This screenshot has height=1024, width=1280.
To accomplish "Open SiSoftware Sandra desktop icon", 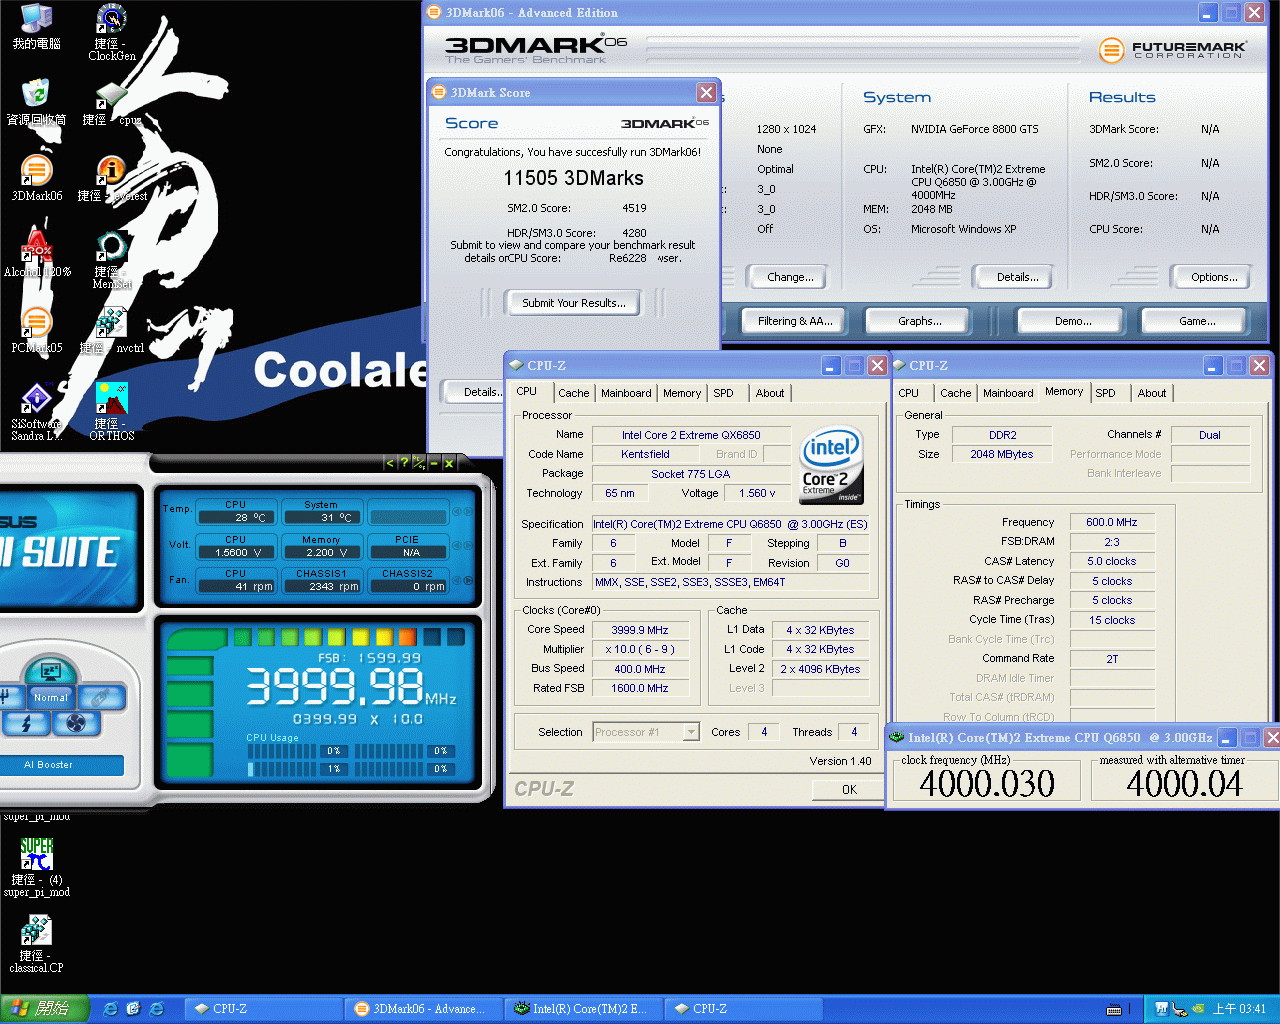I will coord(37,412).
